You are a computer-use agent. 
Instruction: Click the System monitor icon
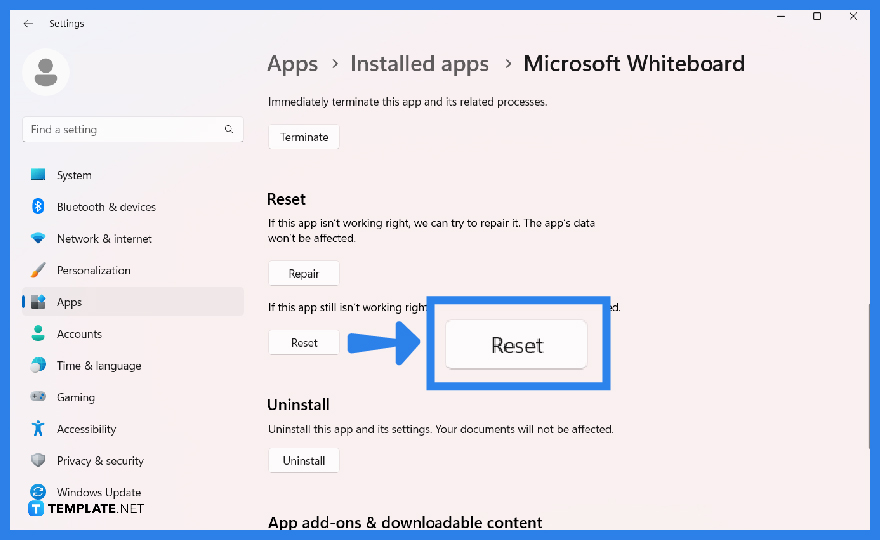(38, 175)
